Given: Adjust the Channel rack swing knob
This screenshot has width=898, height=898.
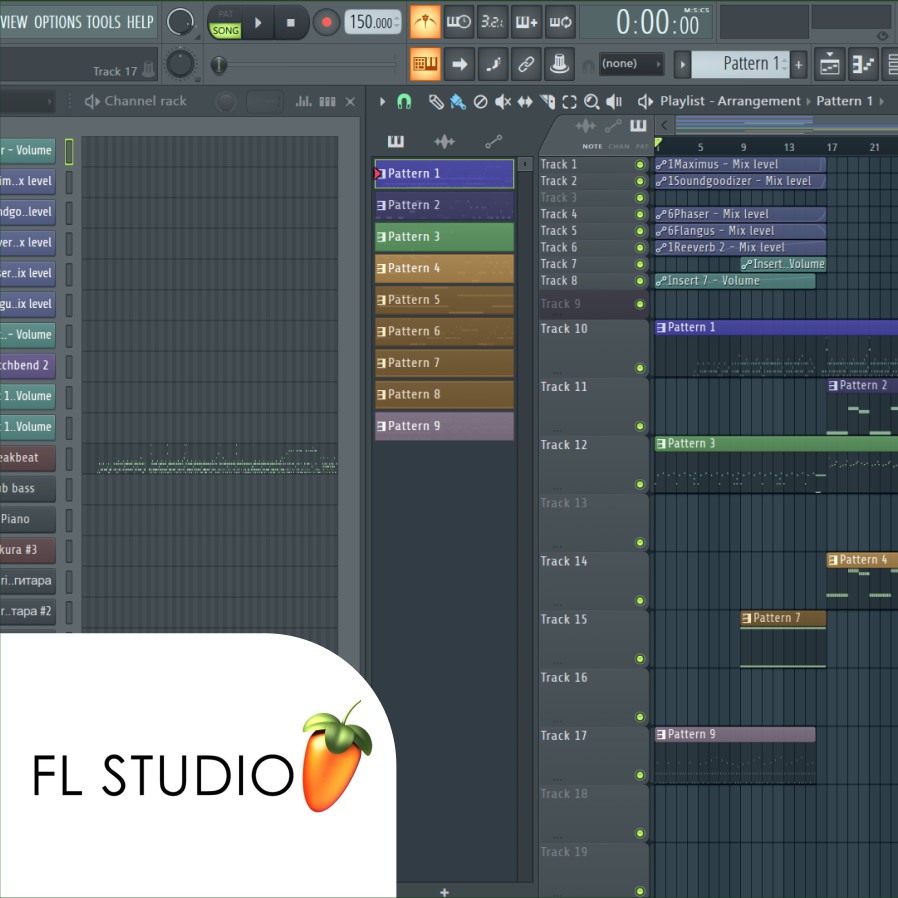Looking at the screenshot, I should click(226, 103).
